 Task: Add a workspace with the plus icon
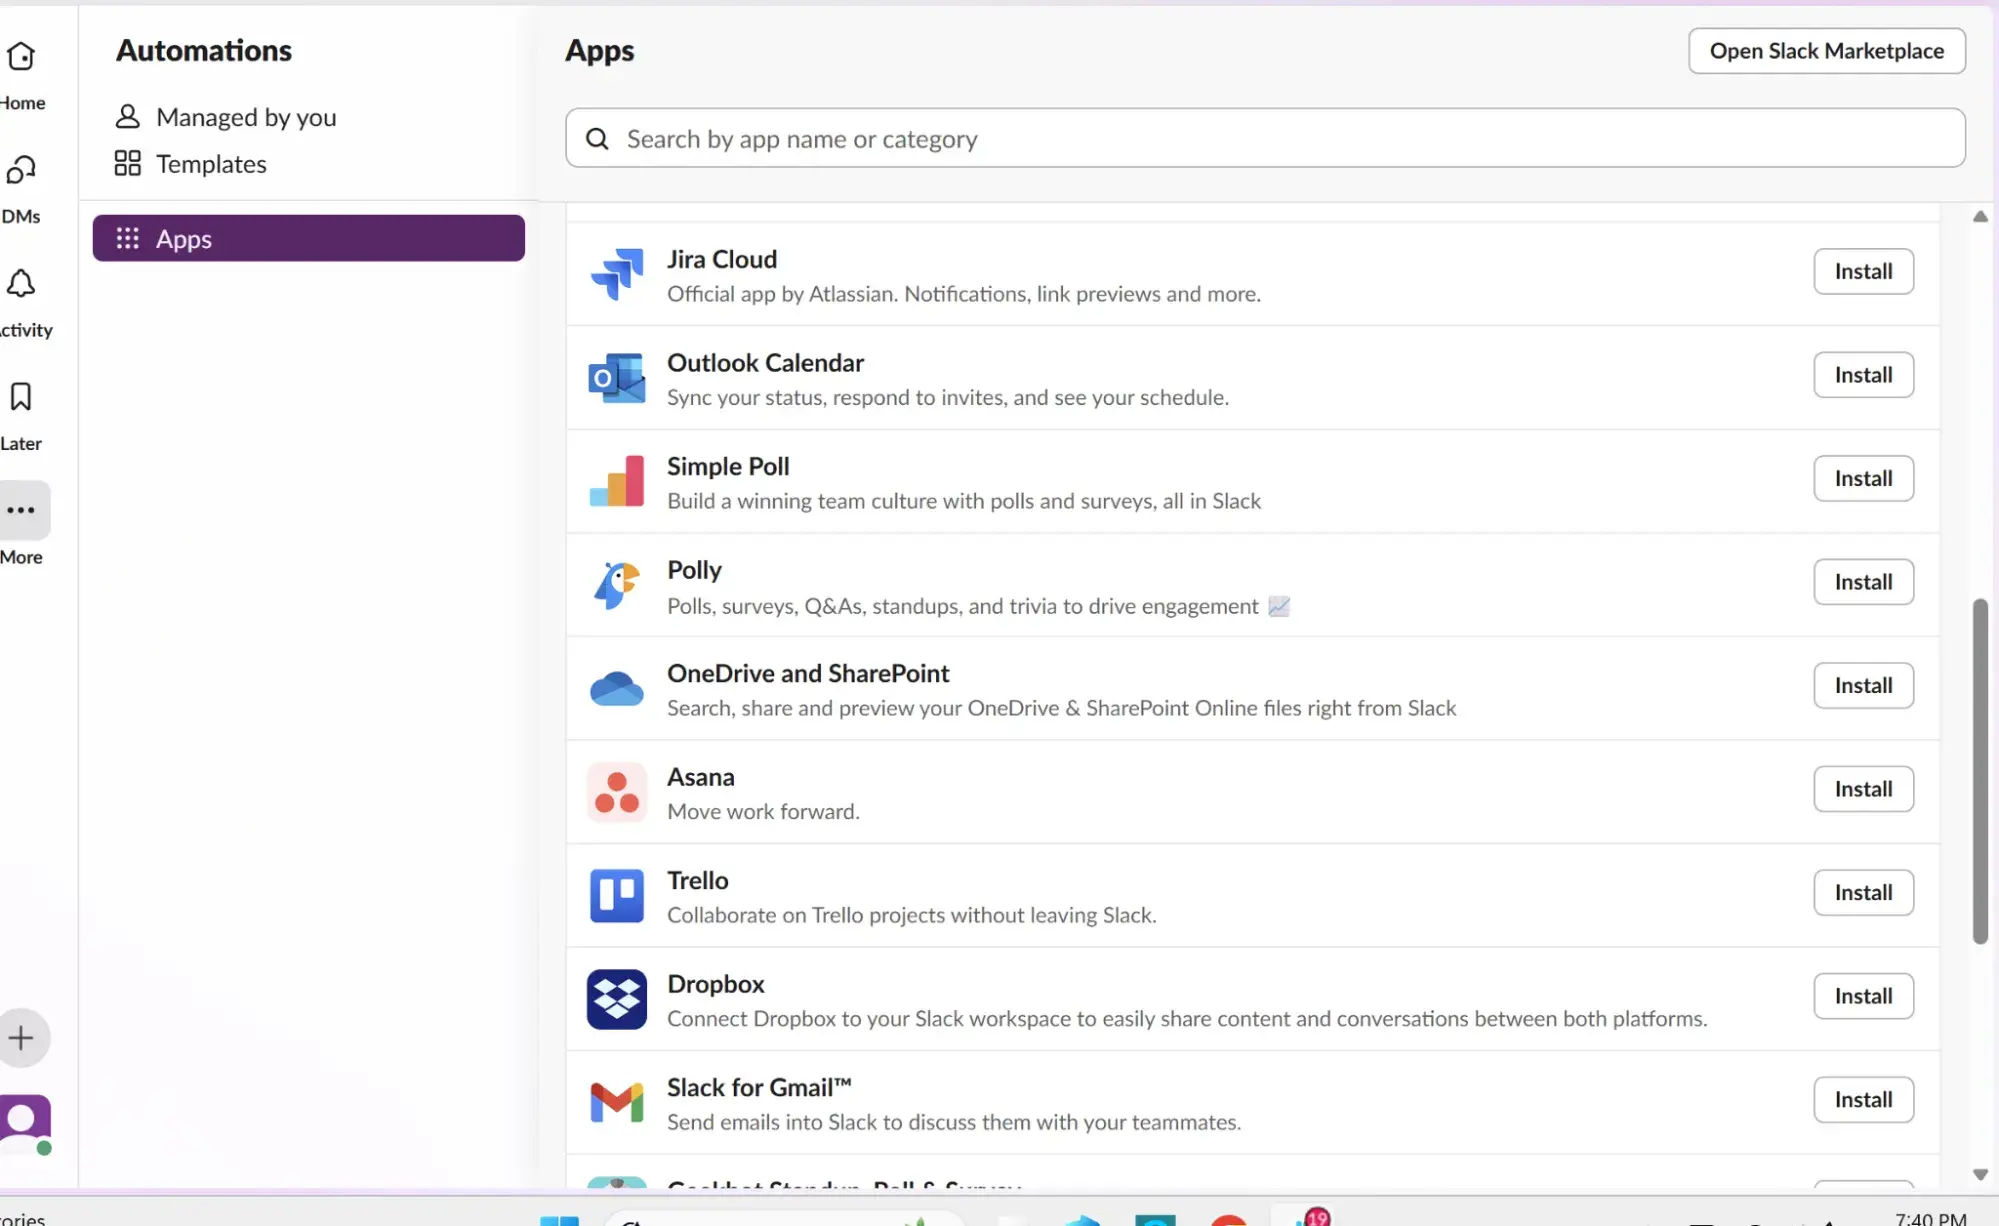pyautogui.click(x=22, y=1037)
